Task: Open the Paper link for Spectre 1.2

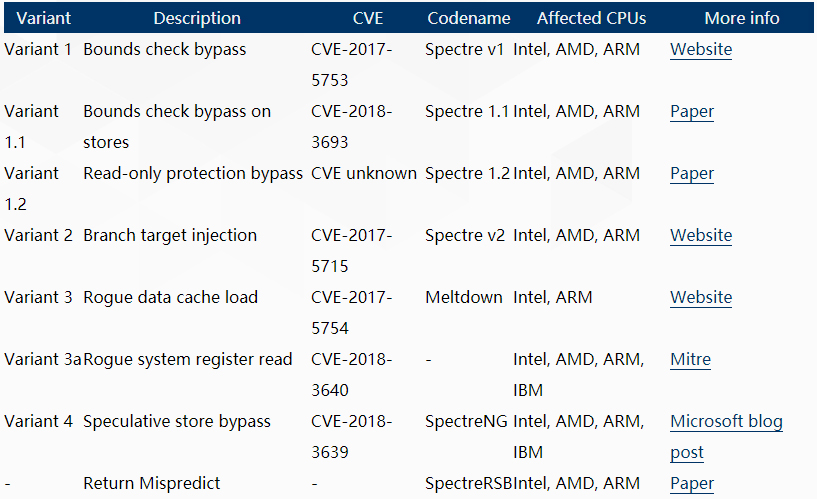Action: coord(692,173)
